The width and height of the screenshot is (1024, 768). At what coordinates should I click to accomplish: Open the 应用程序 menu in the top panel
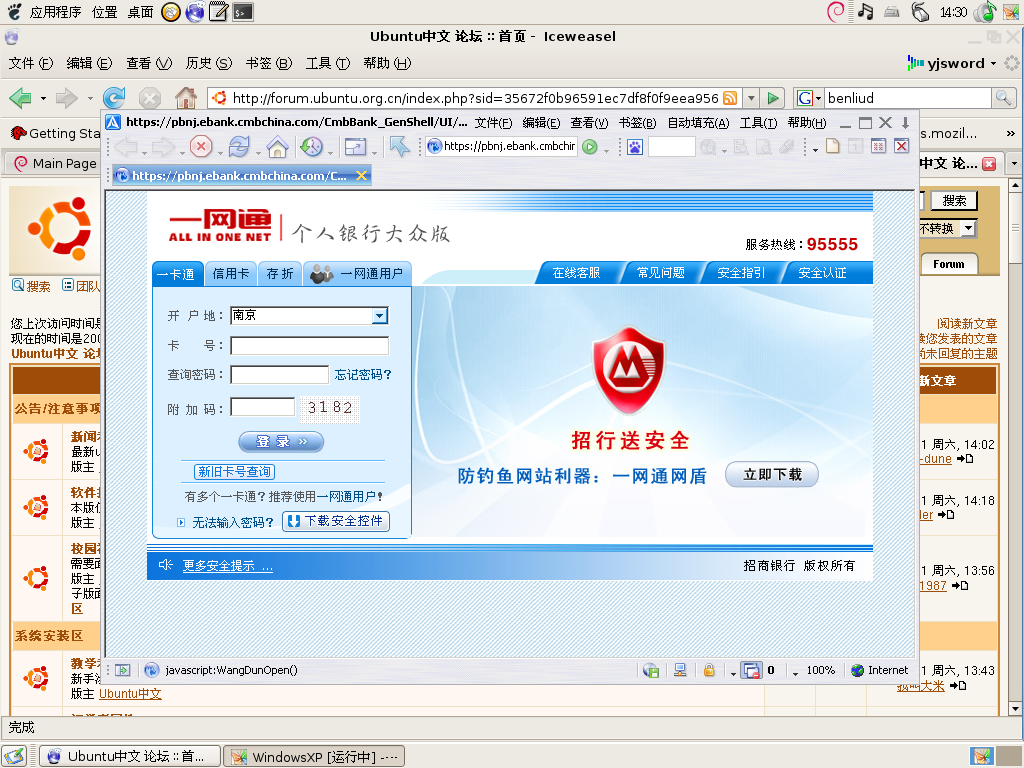(56, 12)
